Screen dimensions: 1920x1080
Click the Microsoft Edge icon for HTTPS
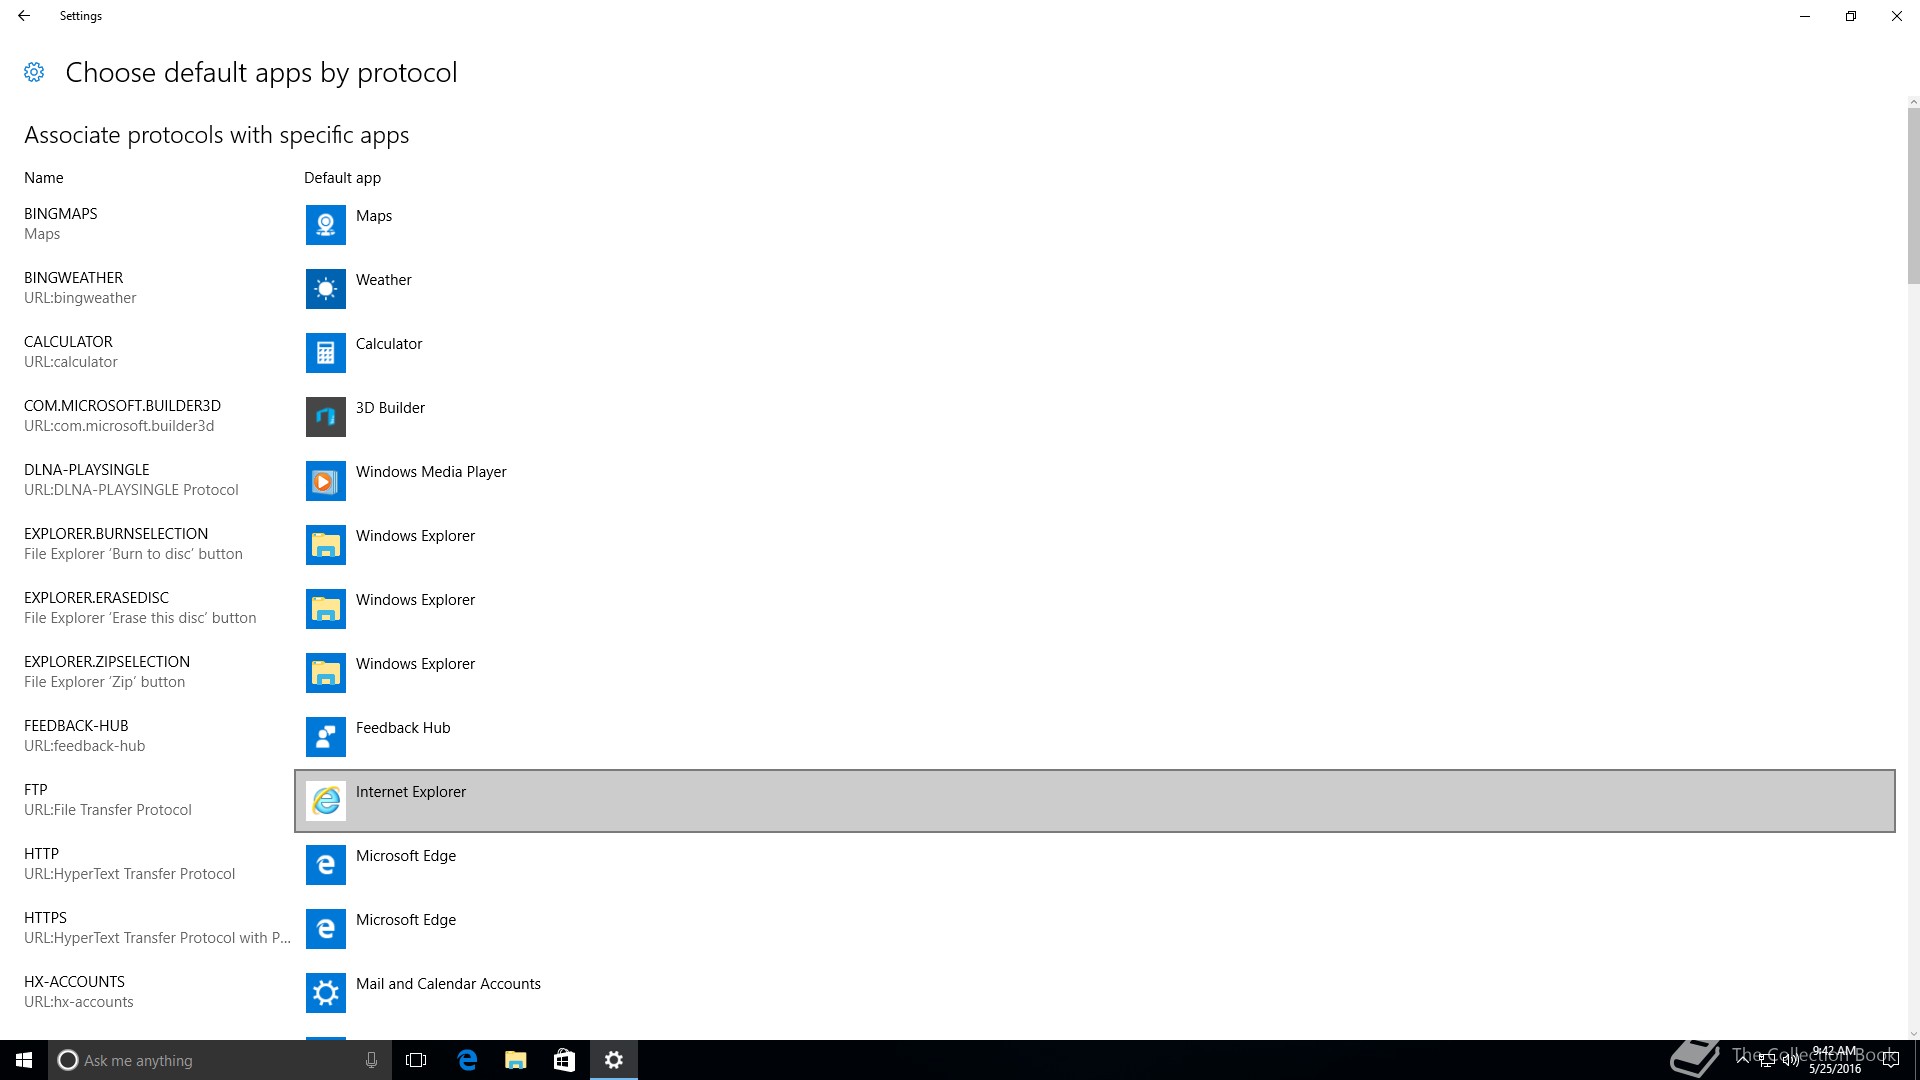(325, 929)
